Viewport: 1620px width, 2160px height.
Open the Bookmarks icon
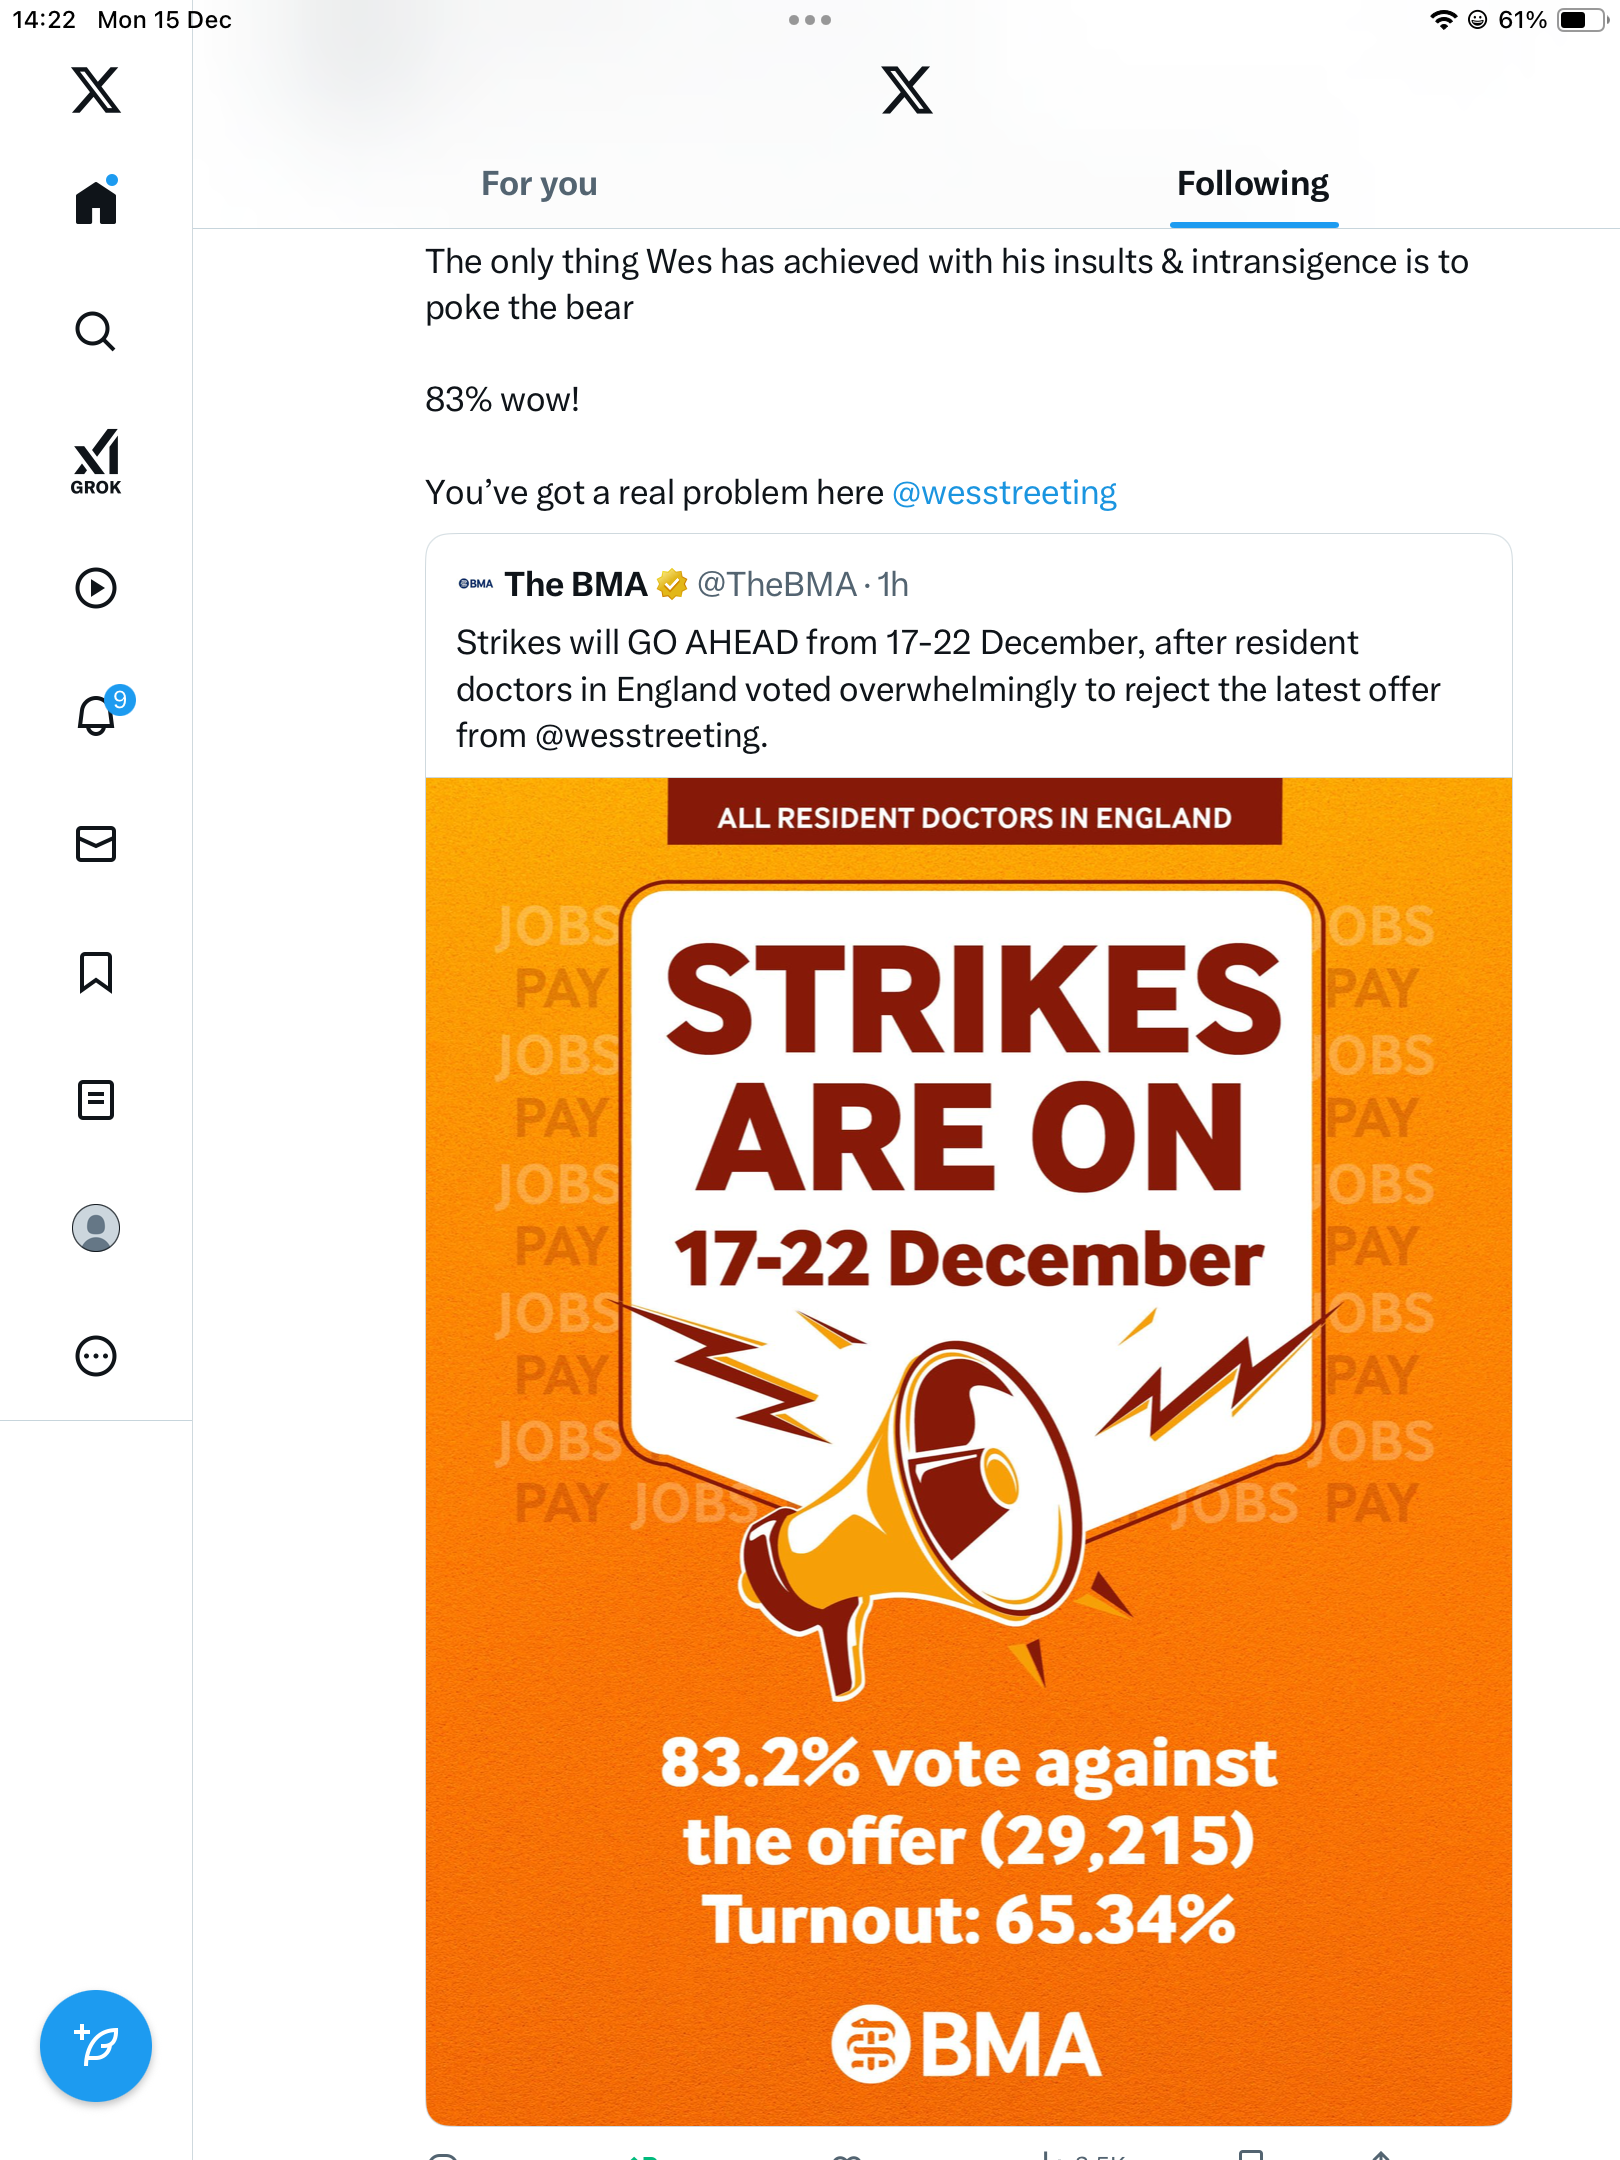tap(96, 972)
